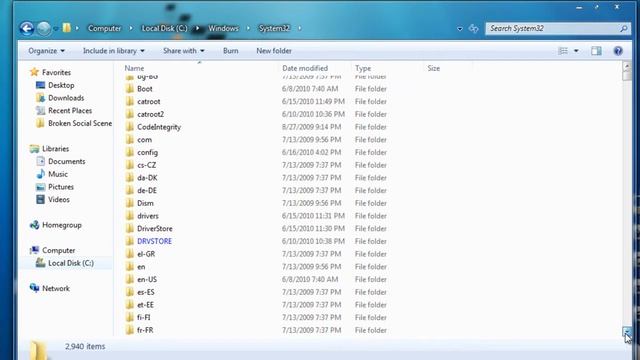Screen dimensions: 640x360
Task: Select the cs-CZ folder icon
Action: pos(130,164)
